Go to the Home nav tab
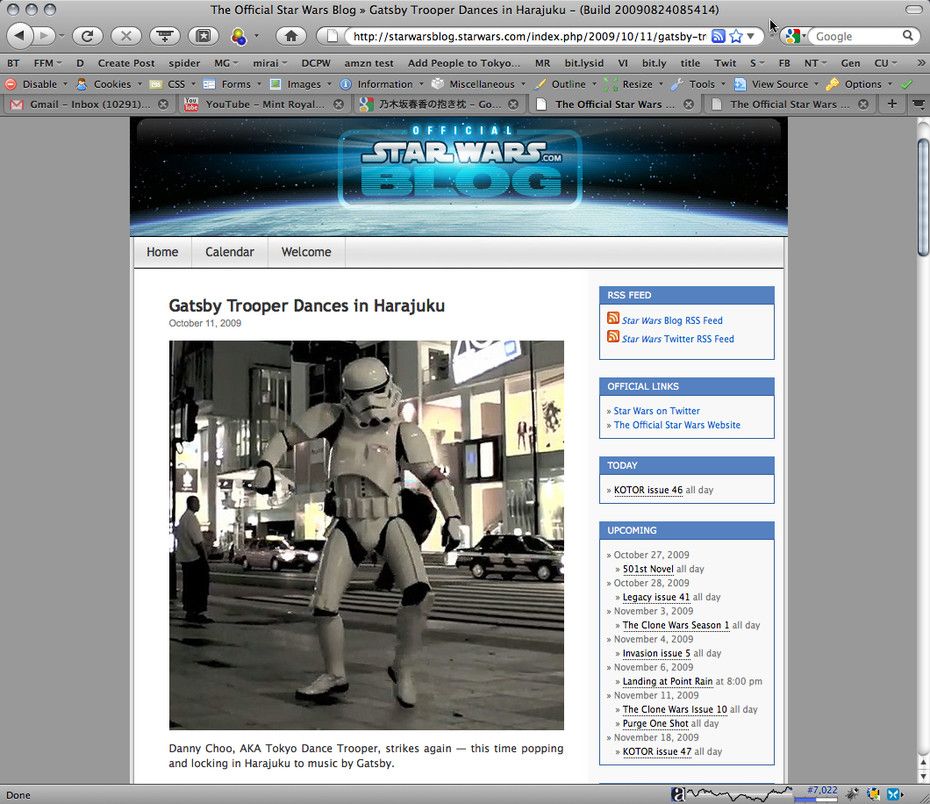 pyautogui.click(x=163, y=252)
